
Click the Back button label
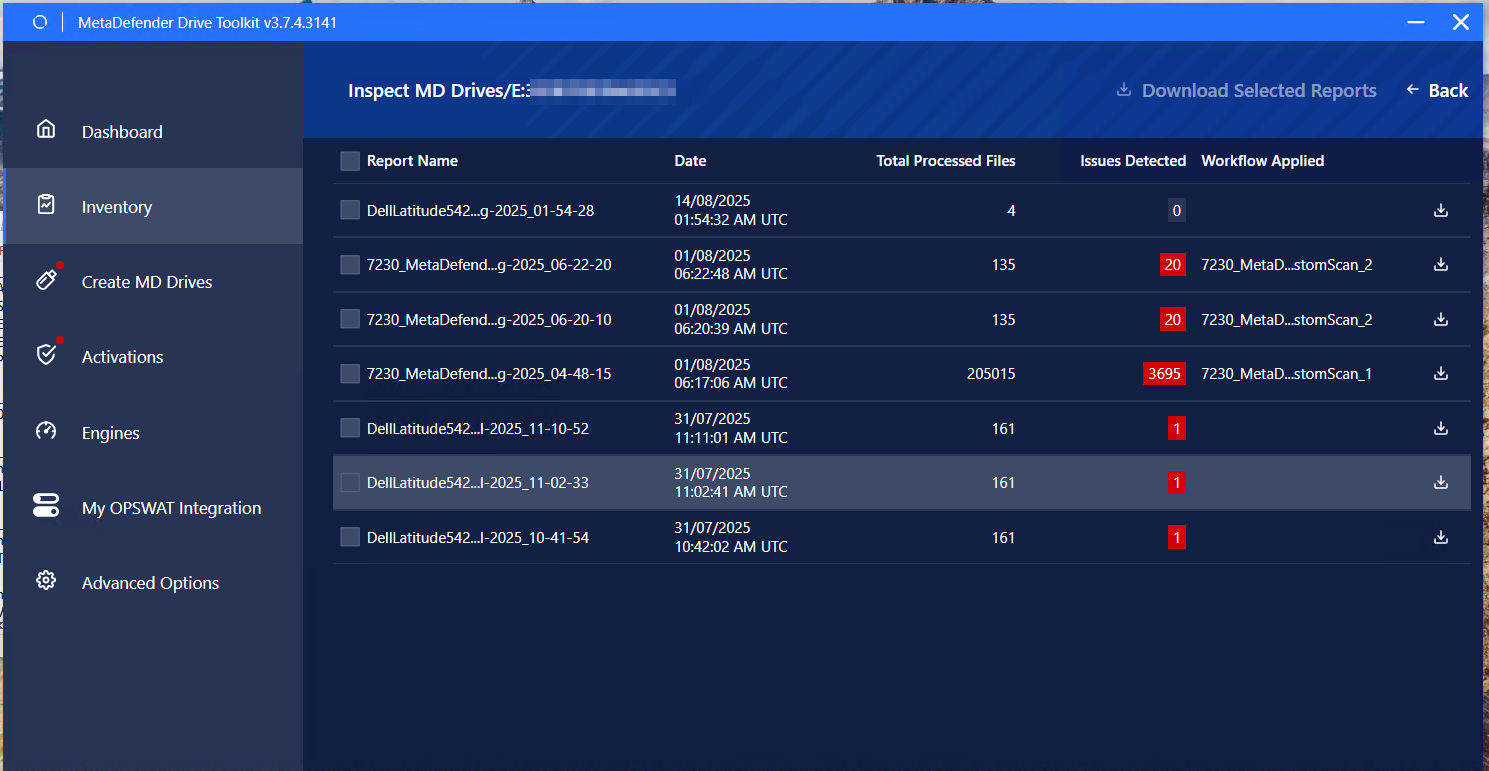click(1448, 90)
